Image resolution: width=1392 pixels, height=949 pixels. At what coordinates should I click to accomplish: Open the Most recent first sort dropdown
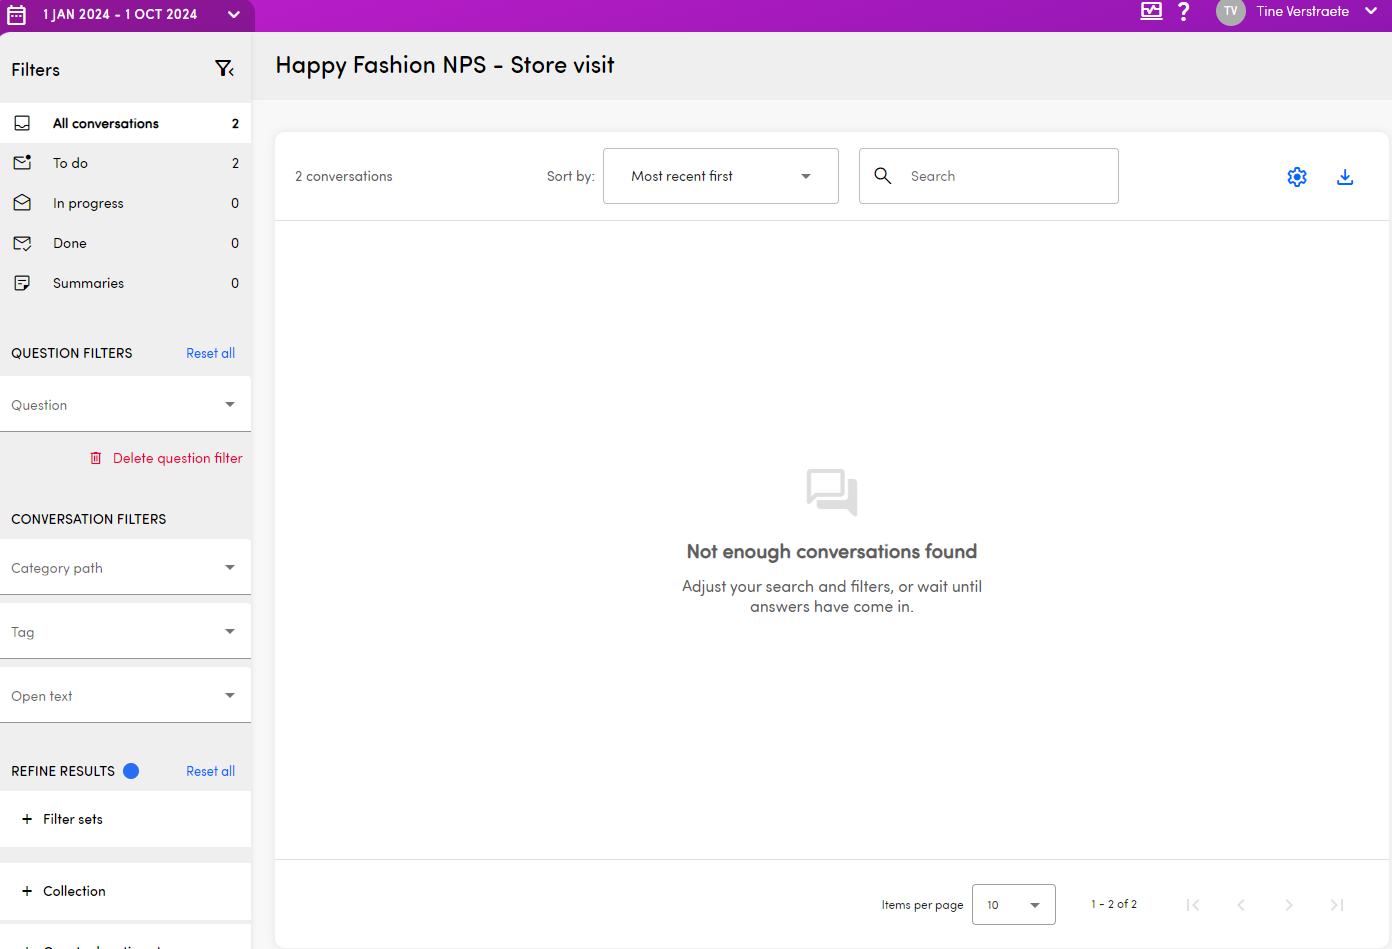721,176
